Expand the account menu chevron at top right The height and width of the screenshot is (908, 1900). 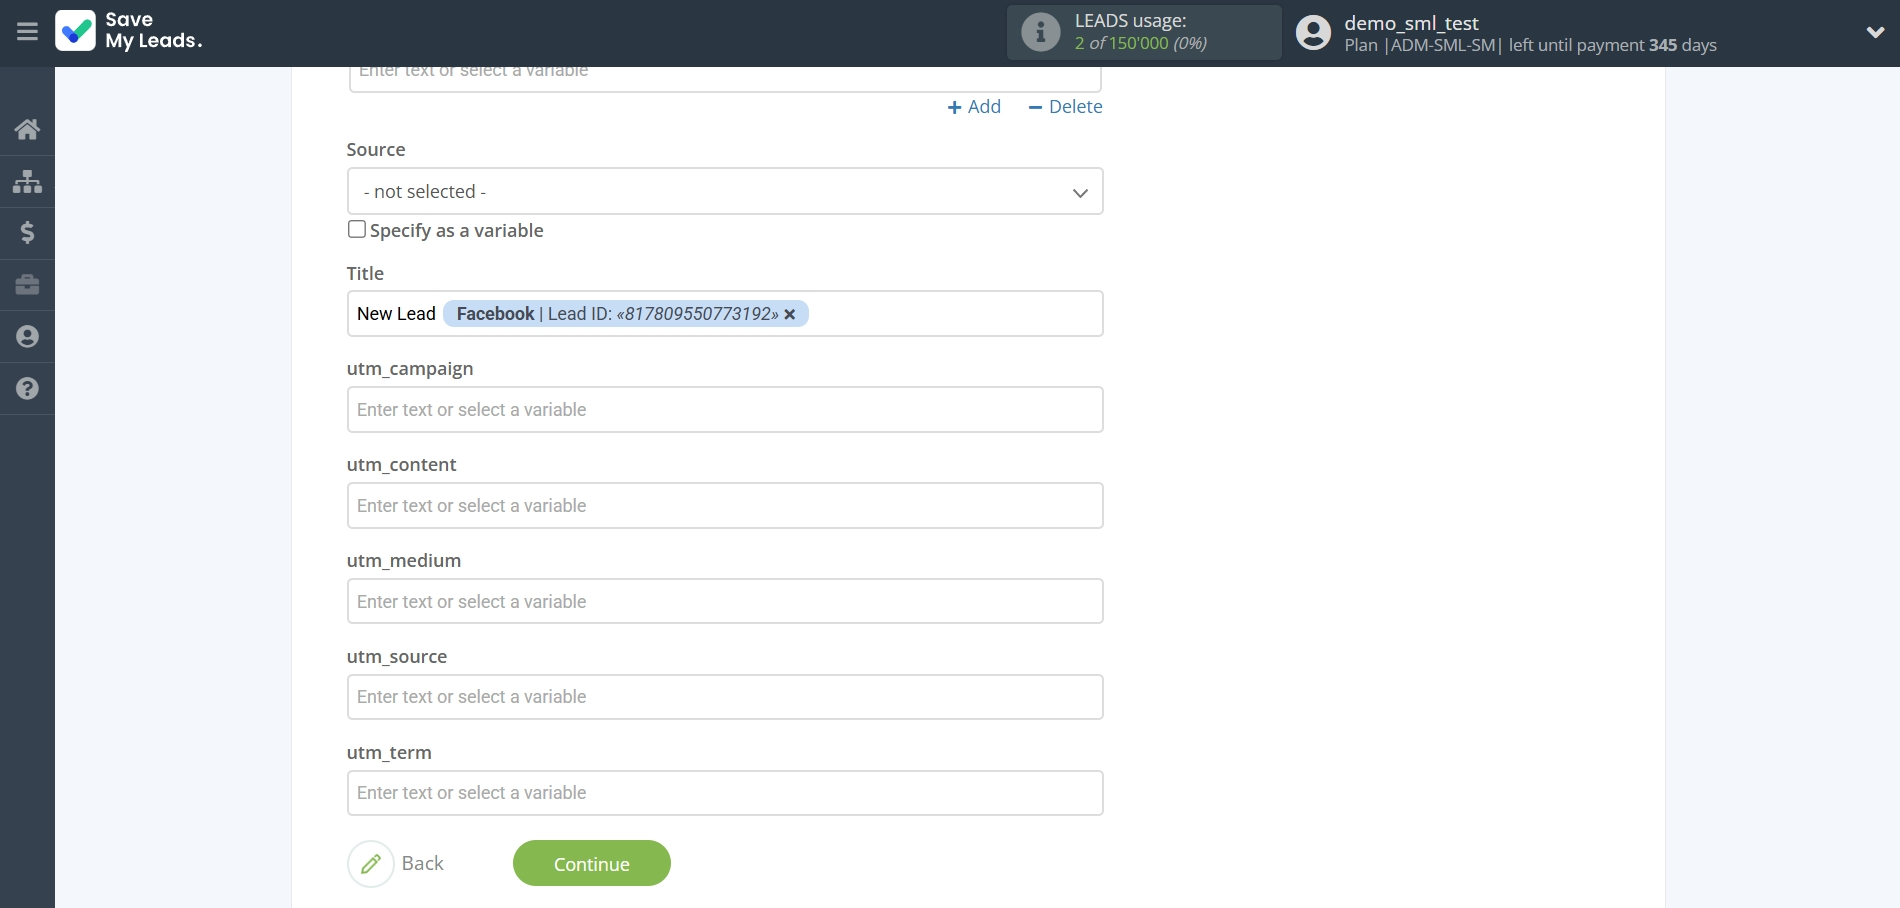point(1876,32)
